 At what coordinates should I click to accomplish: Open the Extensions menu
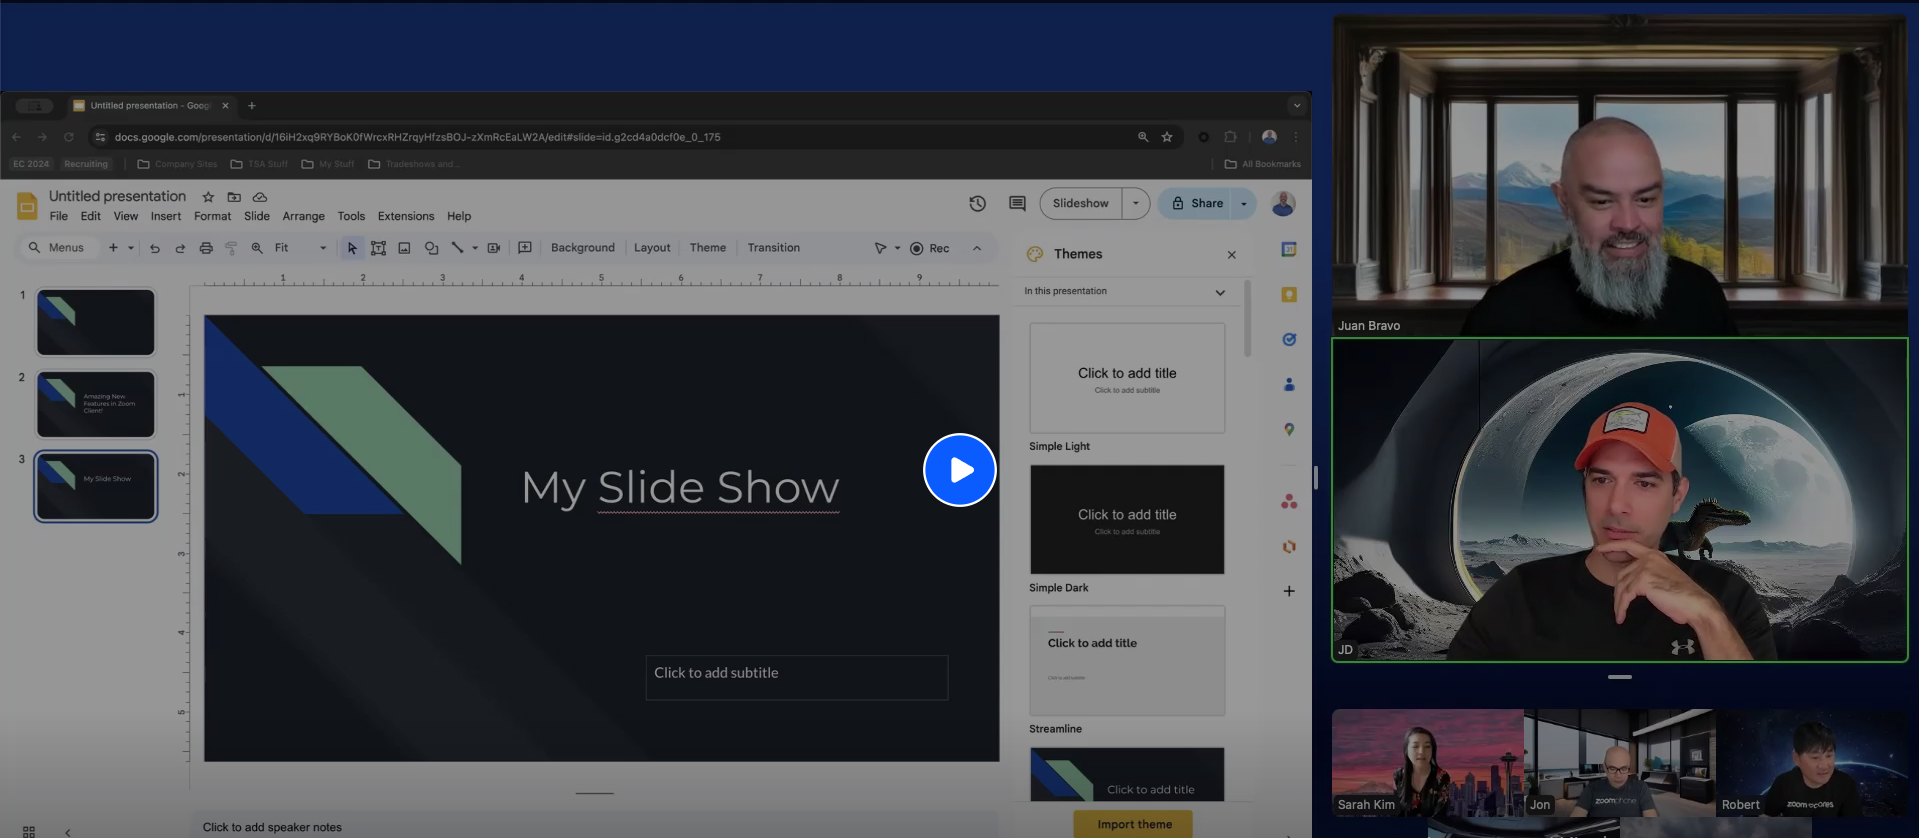tap(406, 216)
